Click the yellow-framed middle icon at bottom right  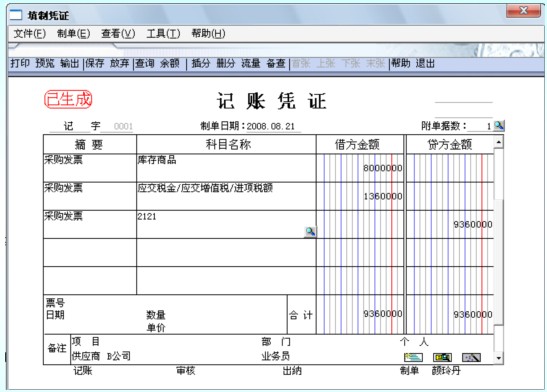pyautogui.click(x=442, y=357)
